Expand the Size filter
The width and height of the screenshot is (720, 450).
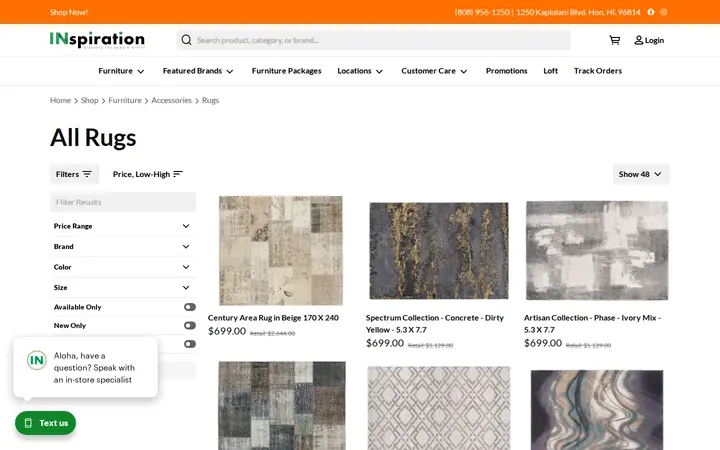point(123,287)
